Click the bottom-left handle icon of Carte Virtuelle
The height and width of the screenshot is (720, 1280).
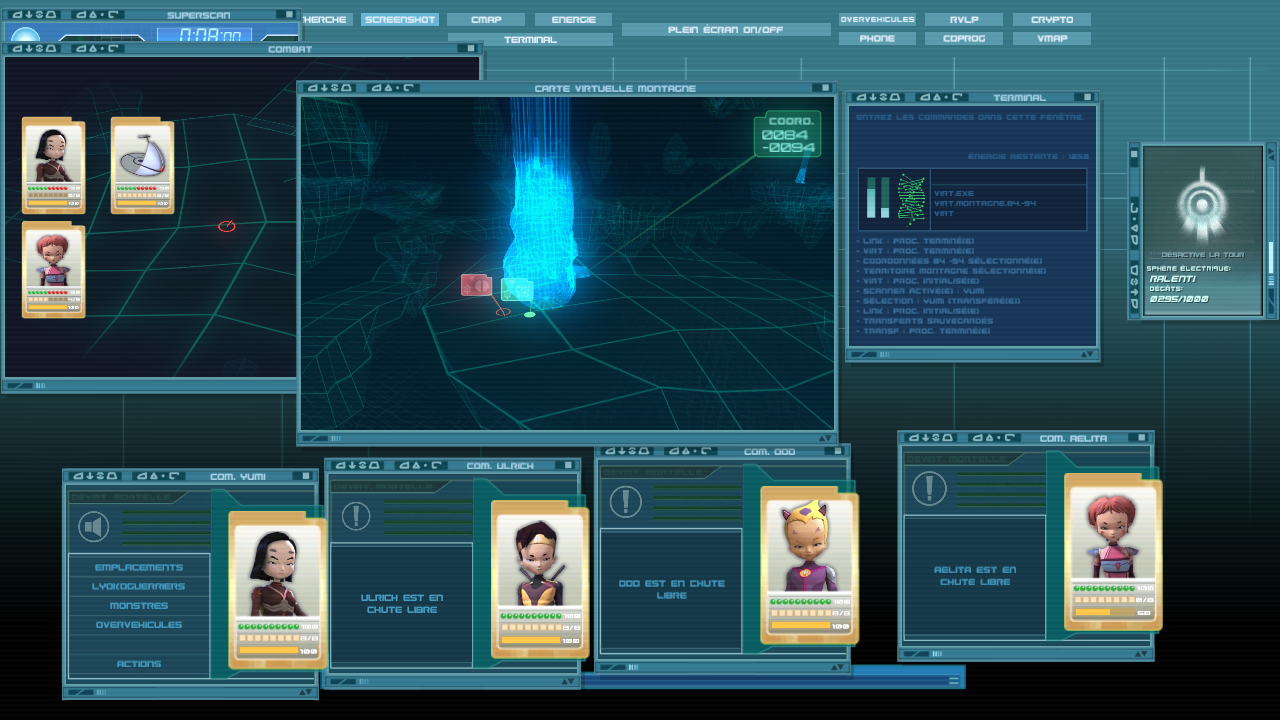[314, 438]
